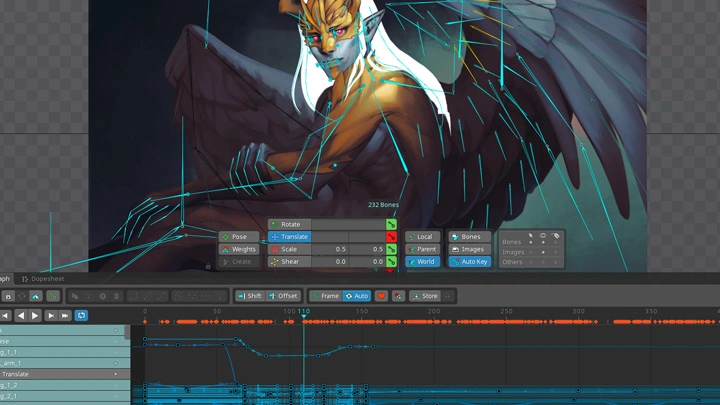Select the arm_1 row in the tree
Screen dimensions: 720x405
pyautogui.click(x=65, y=363)
